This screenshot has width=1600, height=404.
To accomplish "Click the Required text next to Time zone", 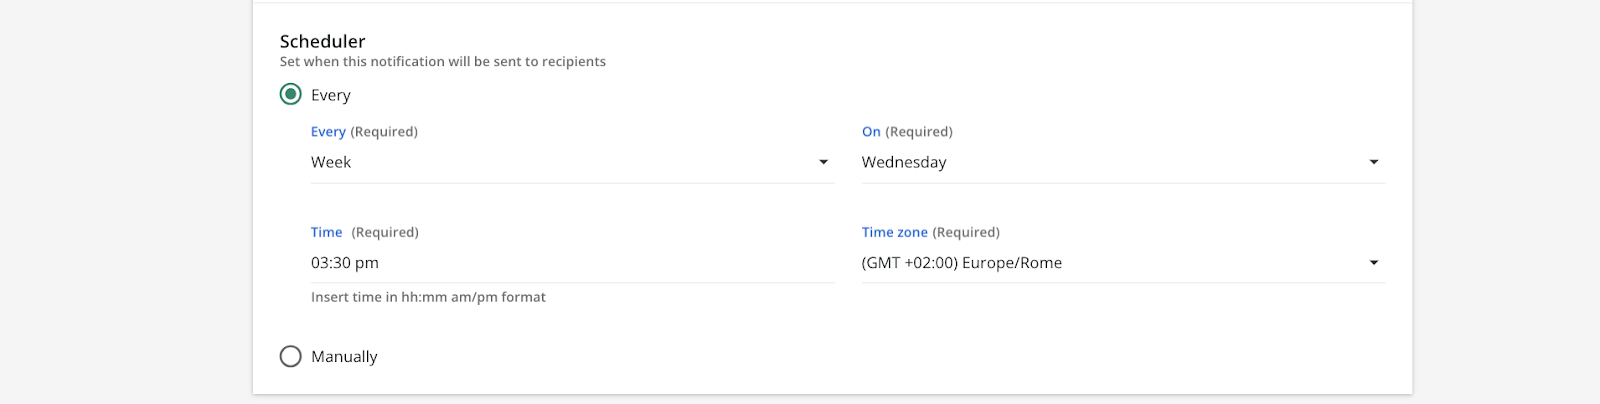I will point(966,232).
